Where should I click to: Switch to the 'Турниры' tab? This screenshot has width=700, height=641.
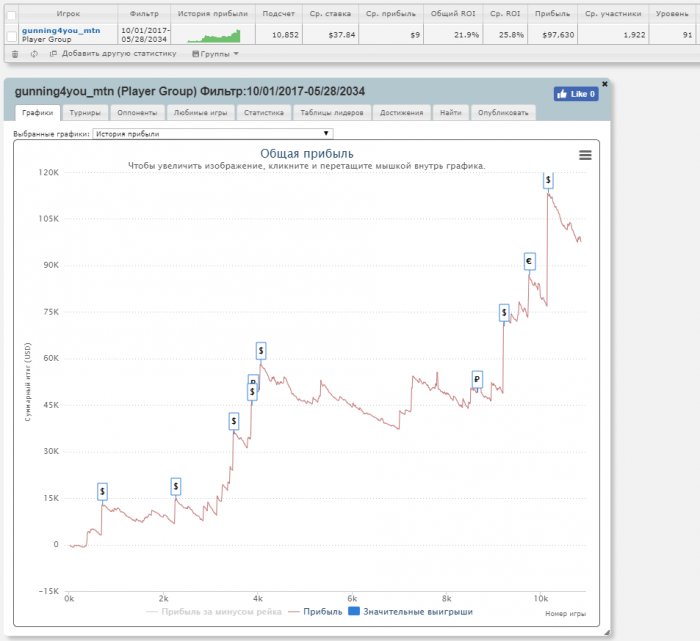[x=85, y=113]
